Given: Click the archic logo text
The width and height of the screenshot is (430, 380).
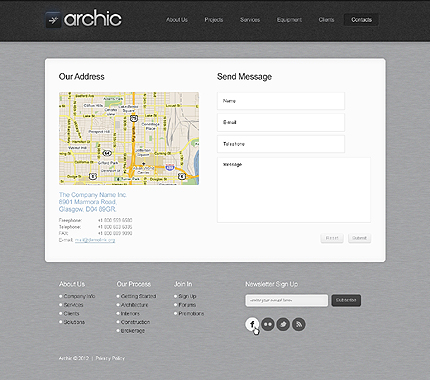Looking at the screenshot, I should pyautogui.click(x=93, y=19).
